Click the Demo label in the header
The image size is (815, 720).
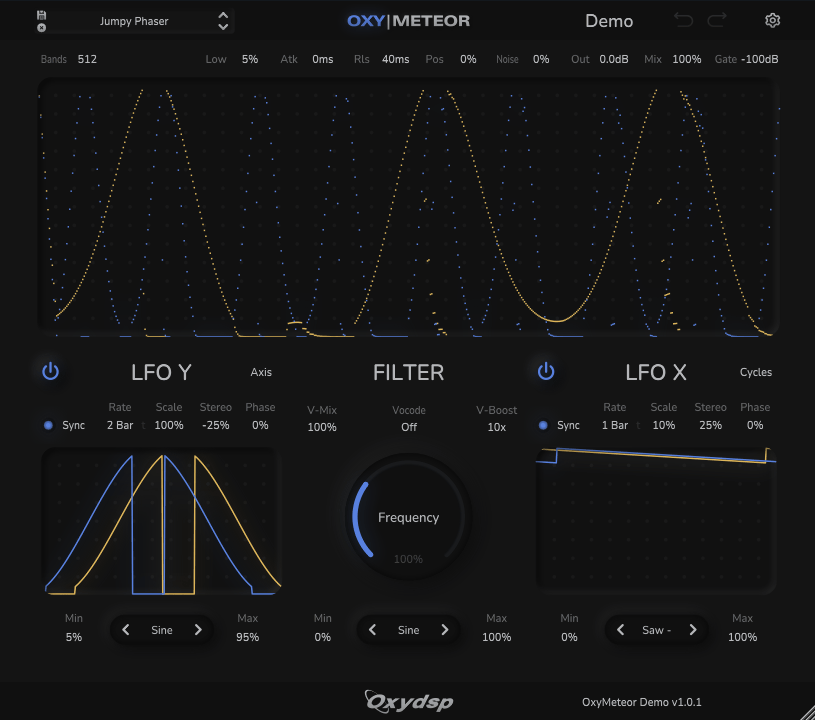tap(609, 21)
